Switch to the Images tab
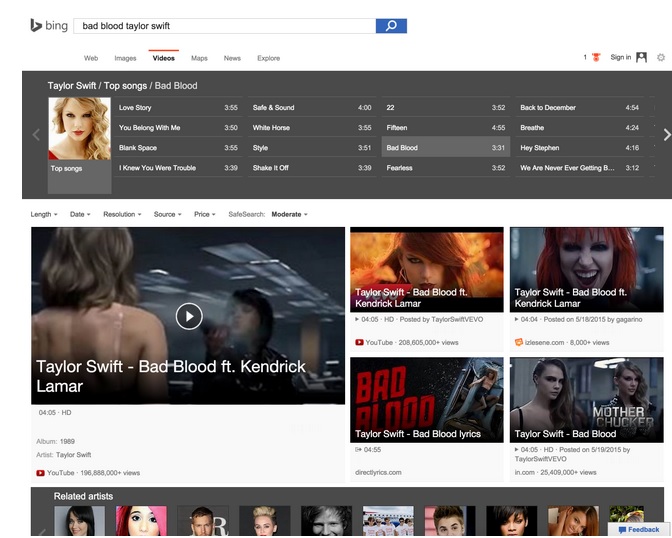672x538 pixels. (x=125, y=59)
